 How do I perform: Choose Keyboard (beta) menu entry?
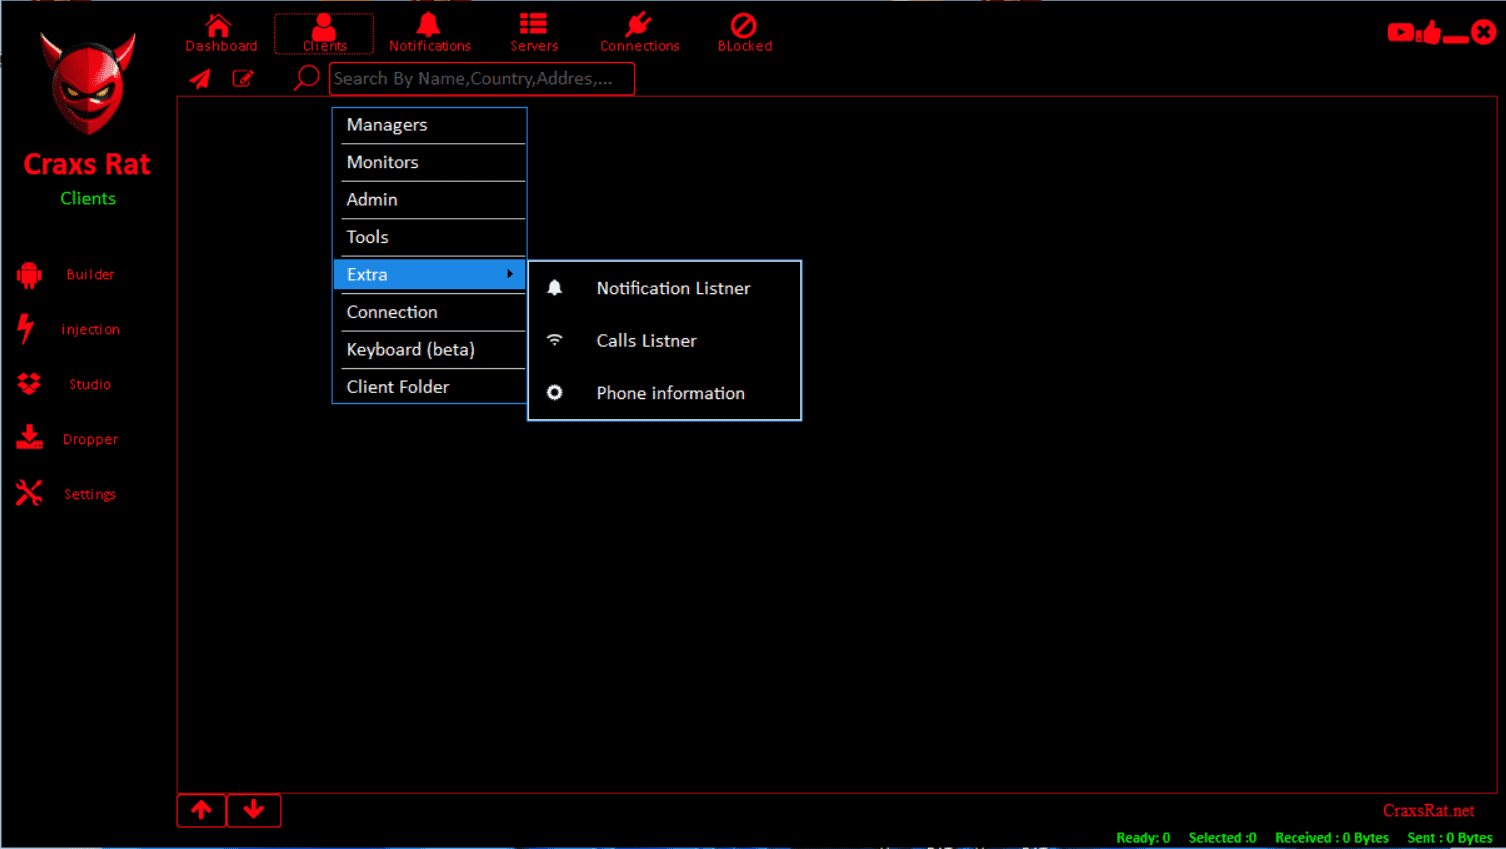pyautogui.click(x=429, y=349)
